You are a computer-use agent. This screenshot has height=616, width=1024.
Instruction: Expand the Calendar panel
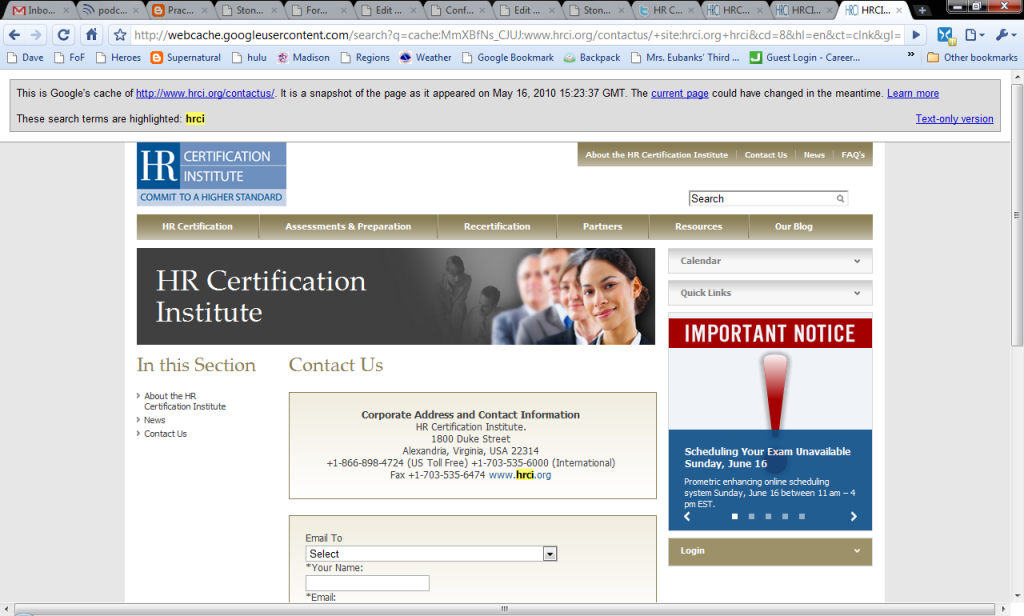pos(770,261)
